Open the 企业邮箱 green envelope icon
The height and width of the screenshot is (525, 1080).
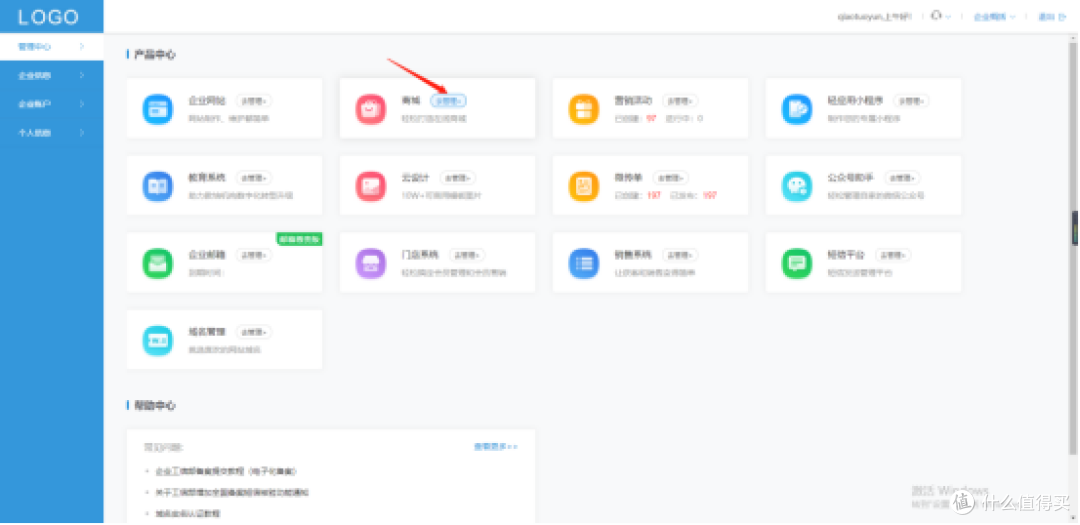point(158,263)
